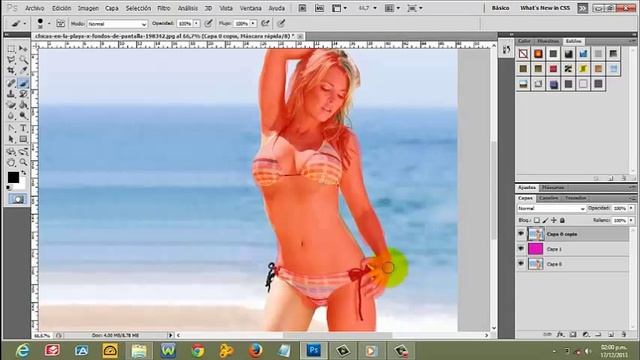This screenshot has width=640, height=360.
Task: Click the What's New in CS5 workspace
Action: click(x=545, y=8)
